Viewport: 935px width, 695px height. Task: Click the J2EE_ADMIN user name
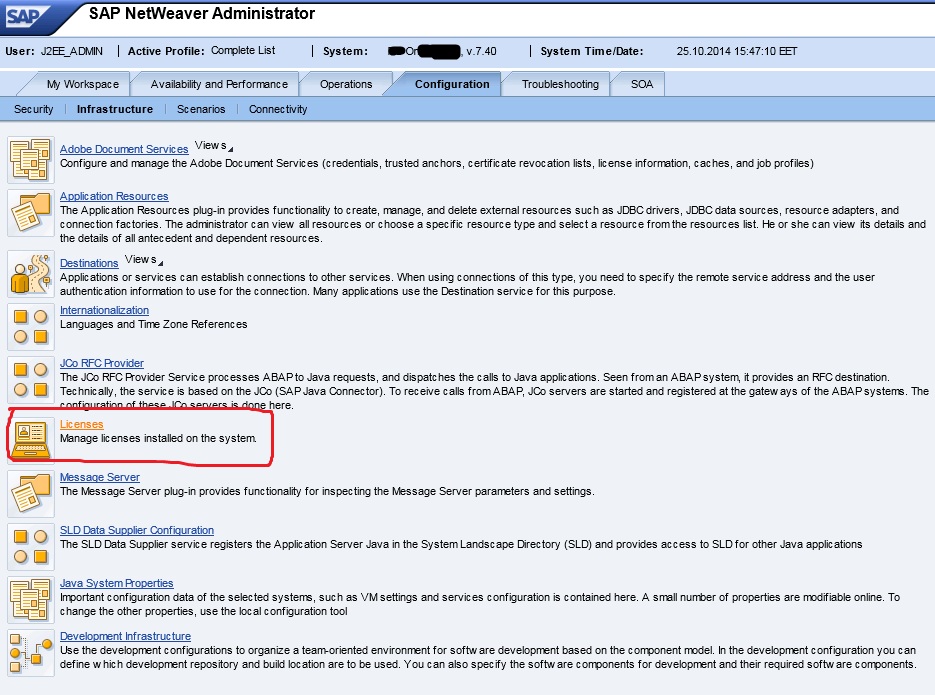click(x=72, y=51)
